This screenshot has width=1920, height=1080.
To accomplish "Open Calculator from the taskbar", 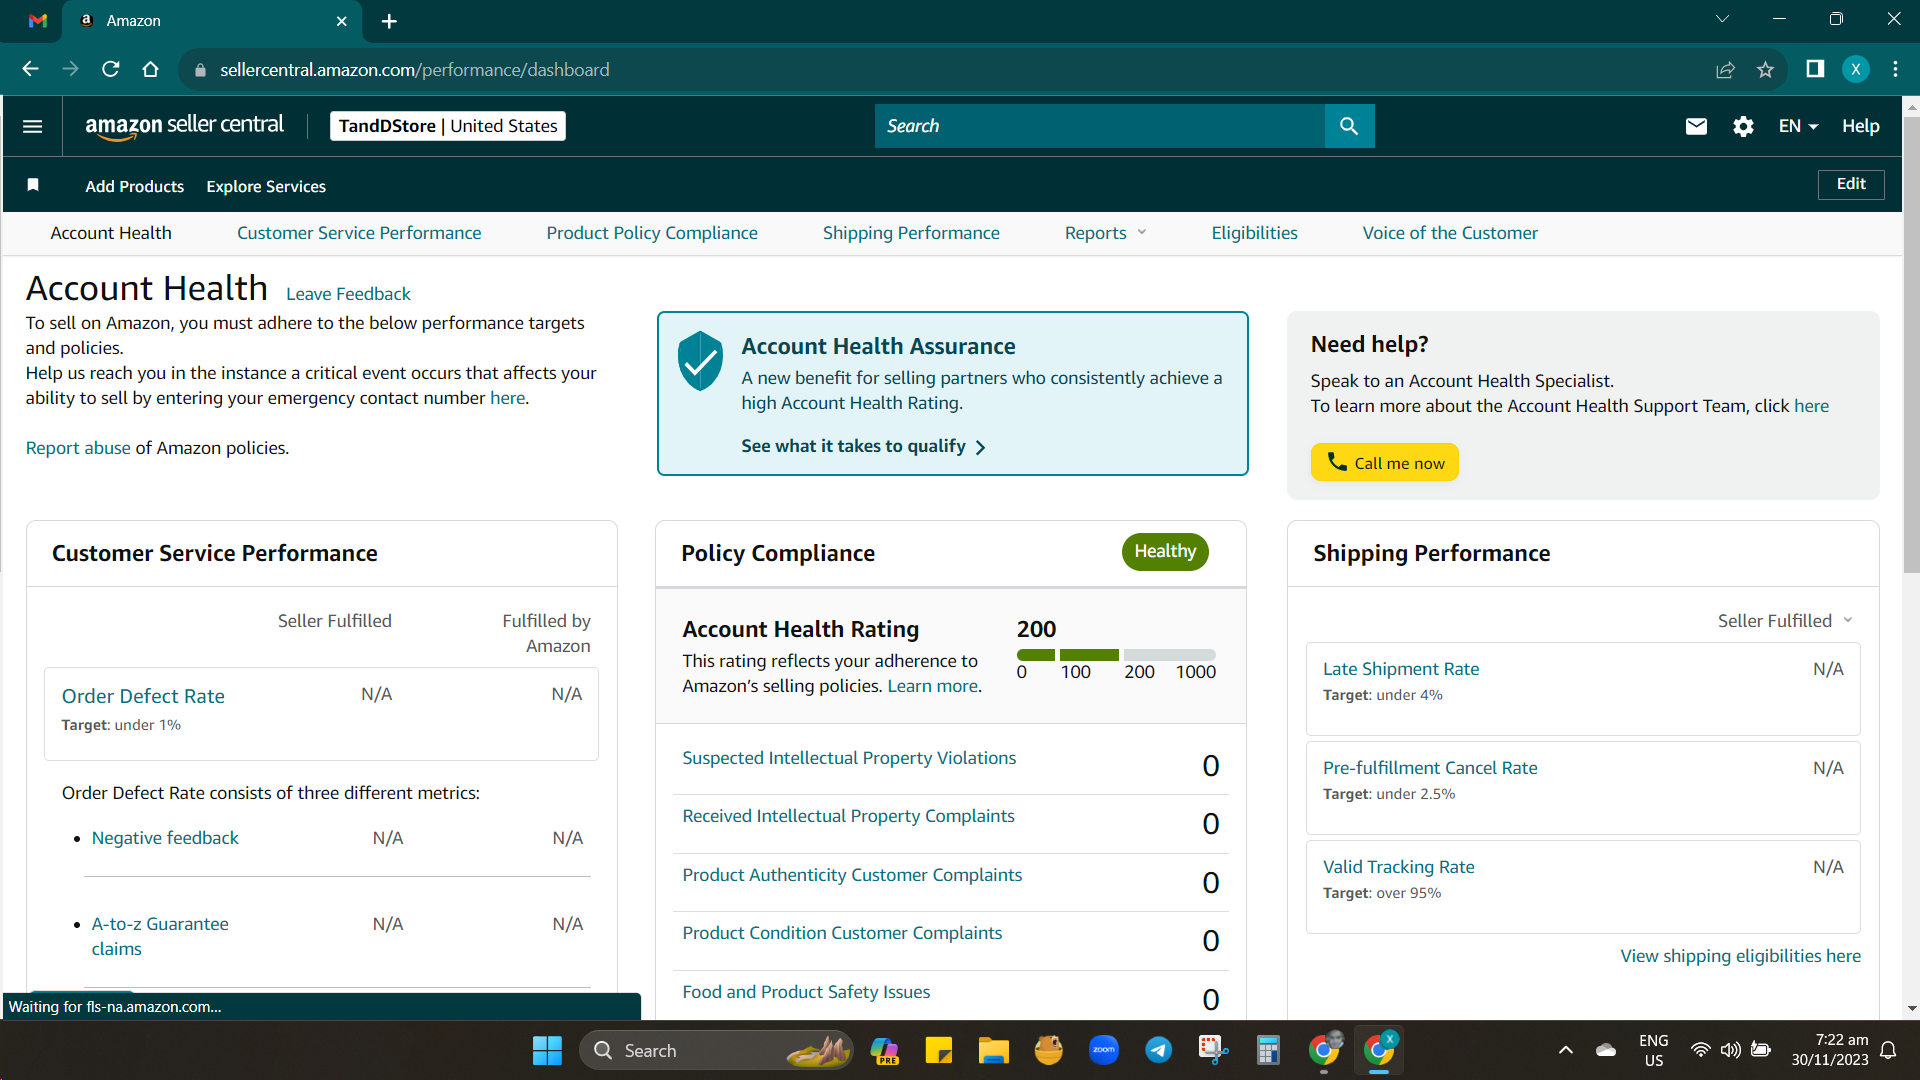I will click(1268, 1050).
